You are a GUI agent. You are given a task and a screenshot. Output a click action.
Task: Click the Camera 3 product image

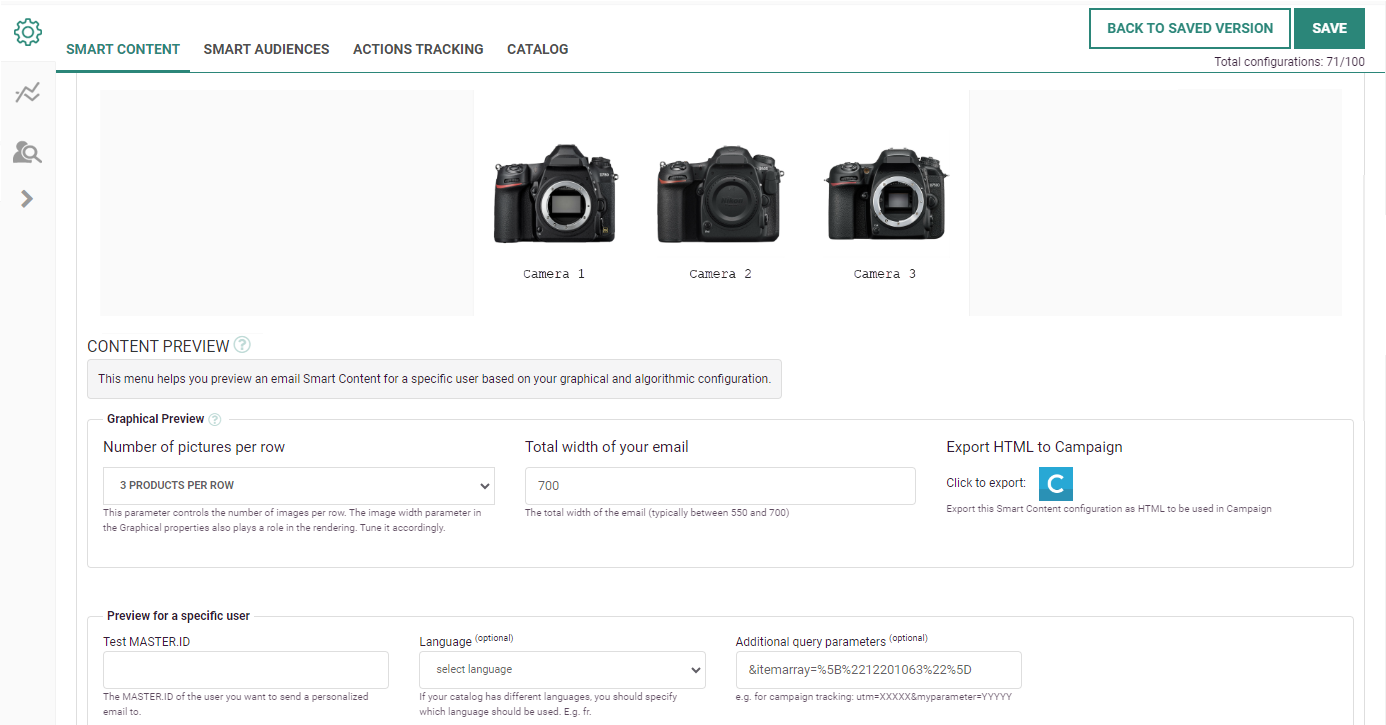click(885, 194)
